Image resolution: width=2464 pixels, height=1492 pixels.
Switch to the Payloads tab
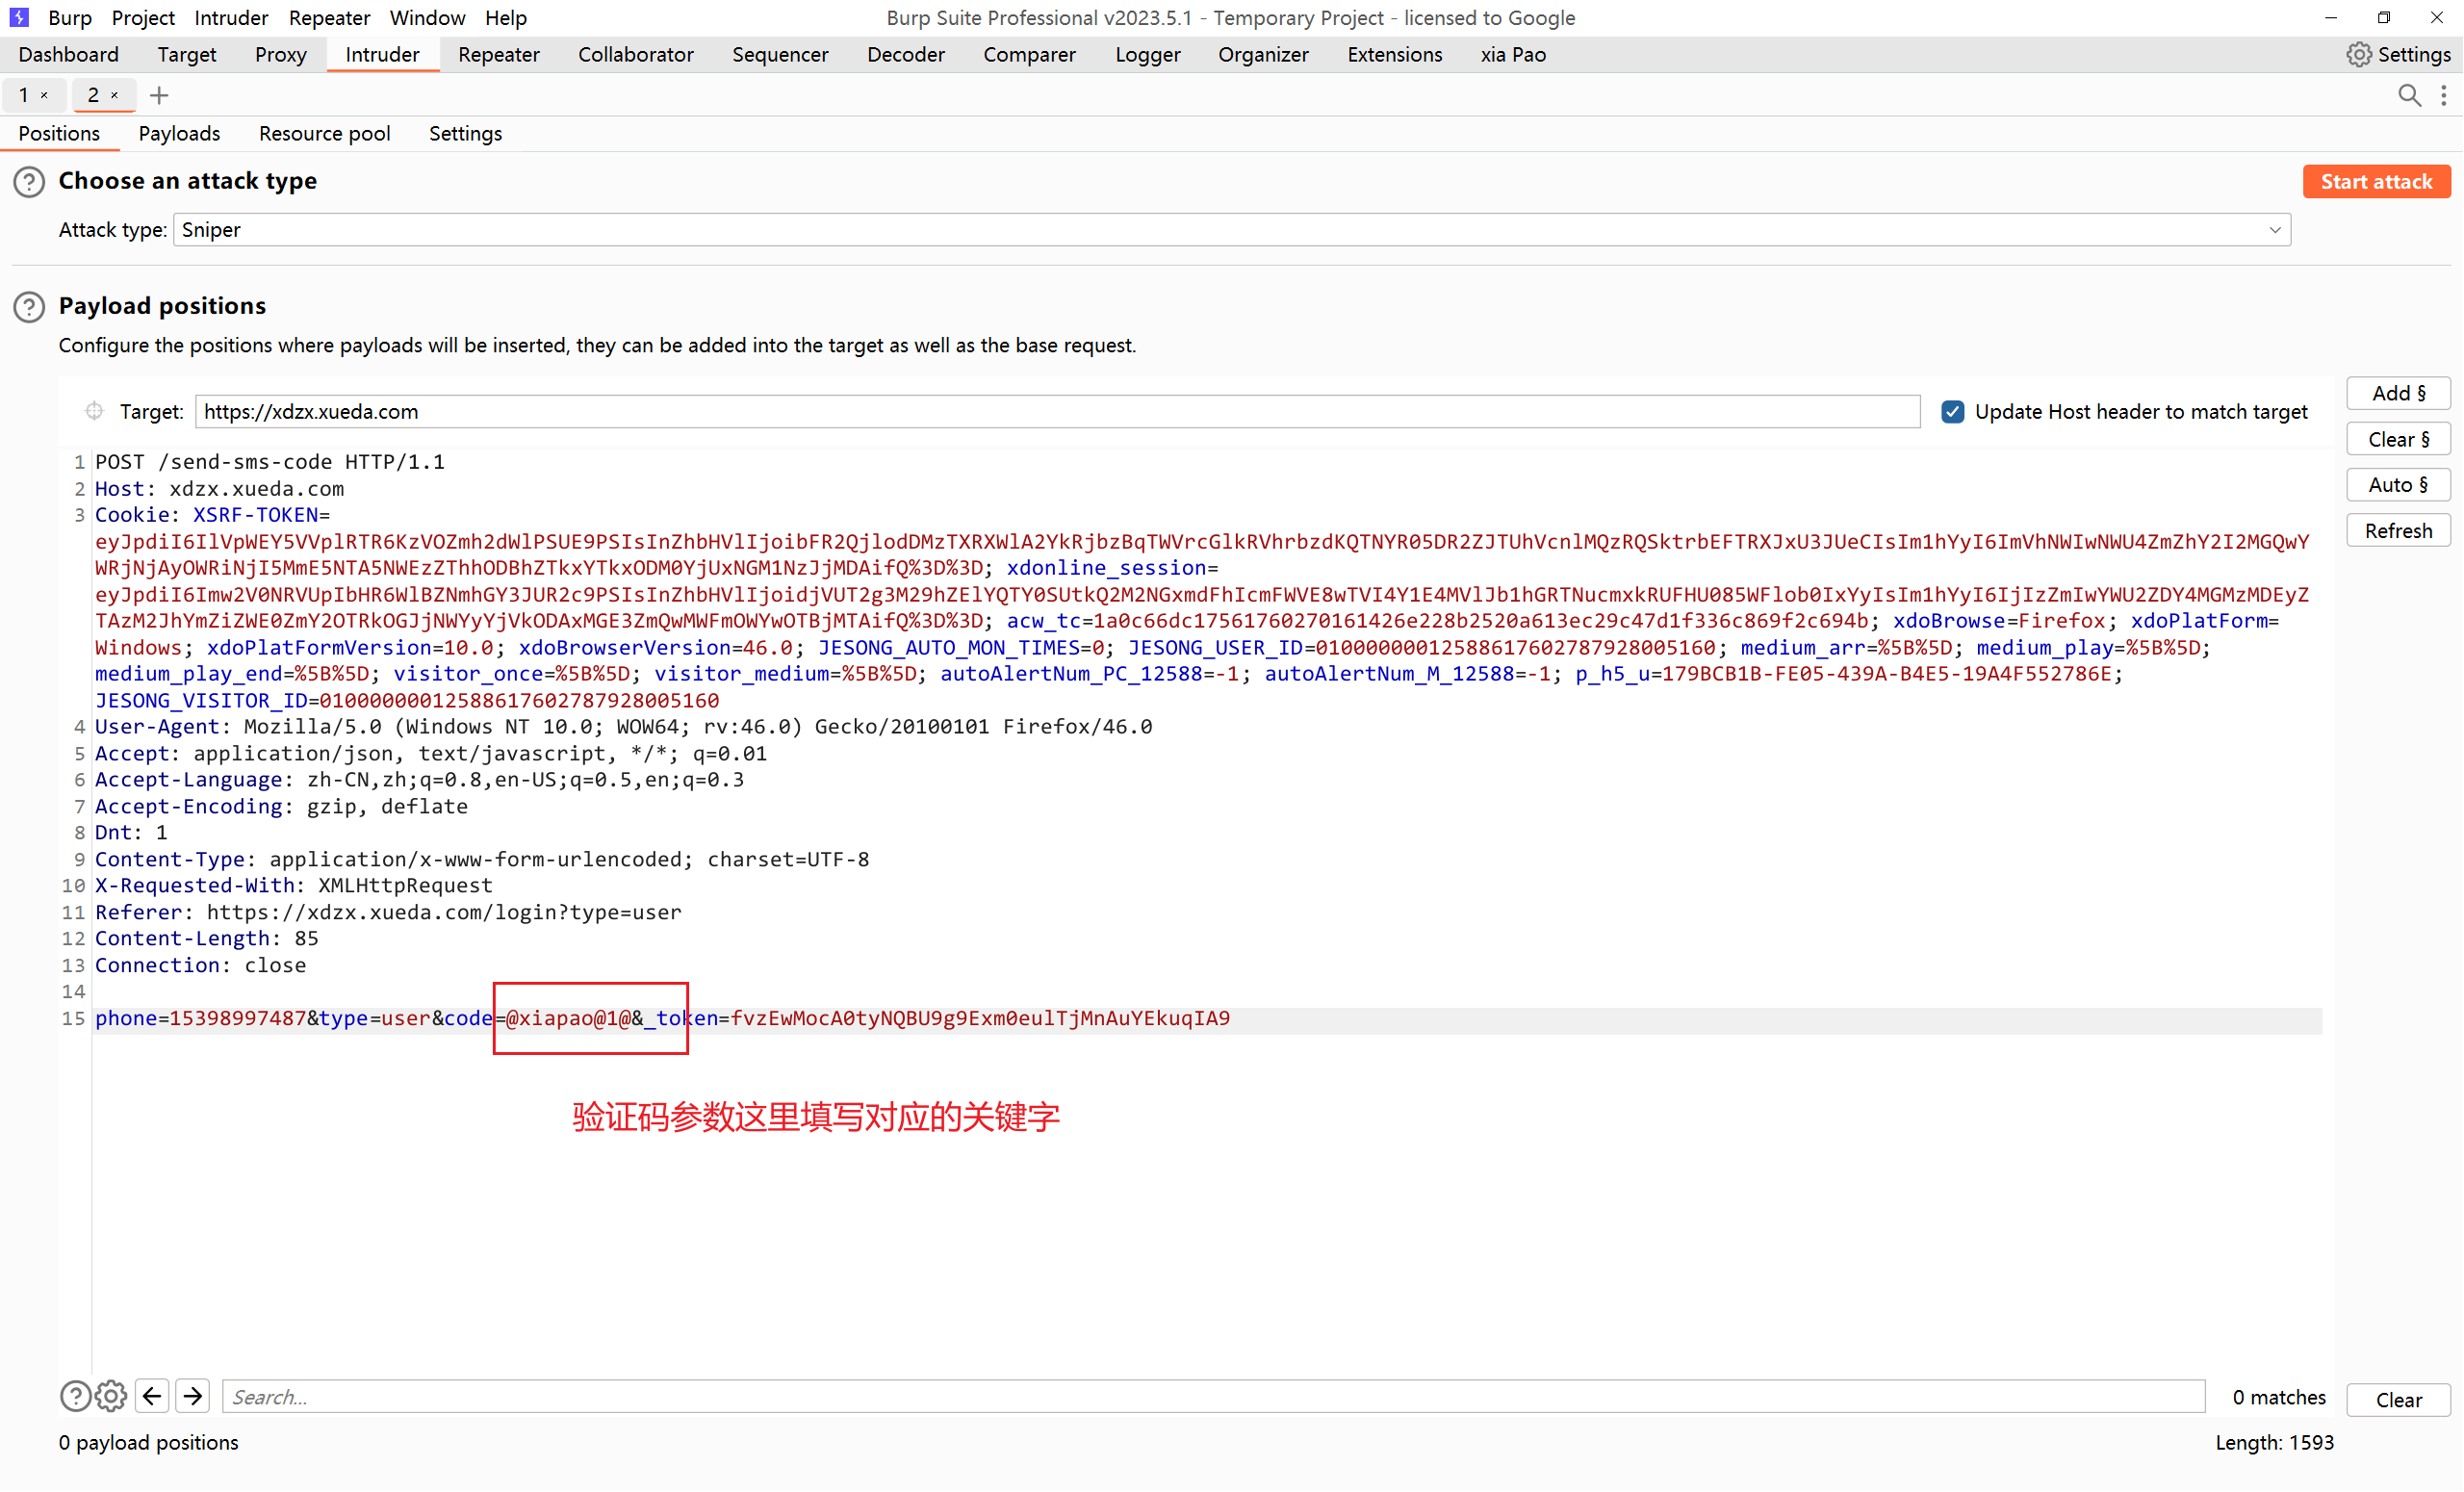click(179, 134)
